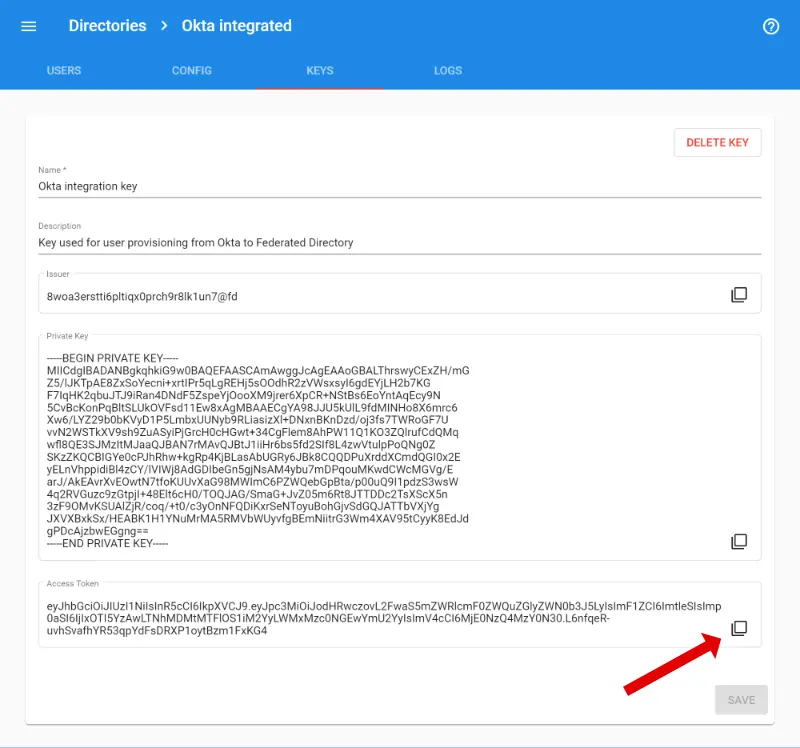Click the DELETE KEY button

click(717, 142)
